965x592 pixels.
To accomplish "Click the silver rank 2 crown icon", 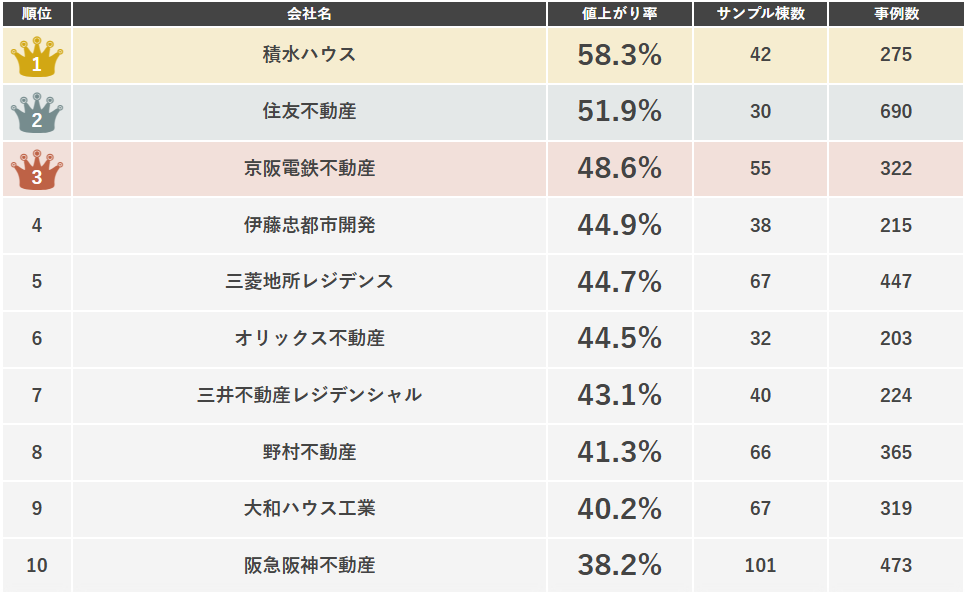I will tap(37, 113).
